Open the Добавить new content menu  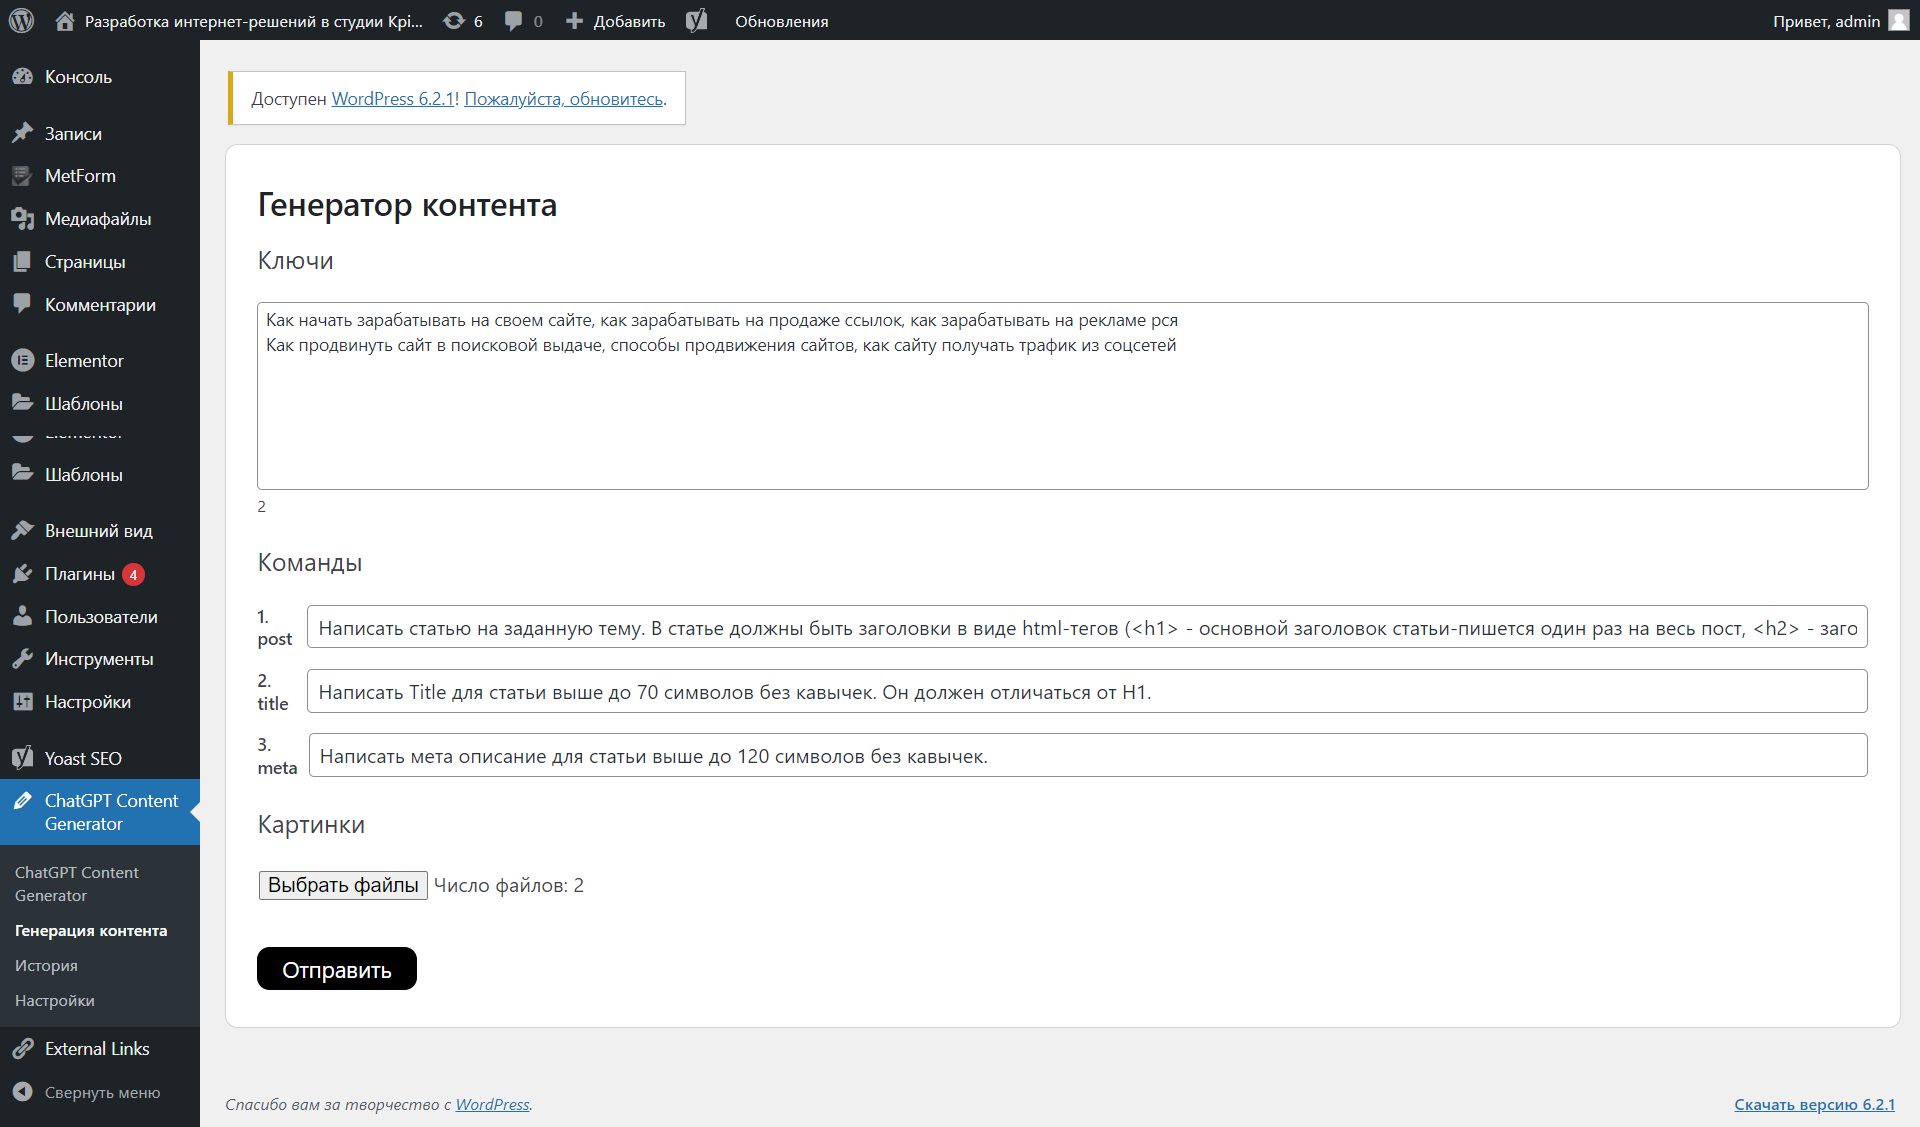click(616, 21)
